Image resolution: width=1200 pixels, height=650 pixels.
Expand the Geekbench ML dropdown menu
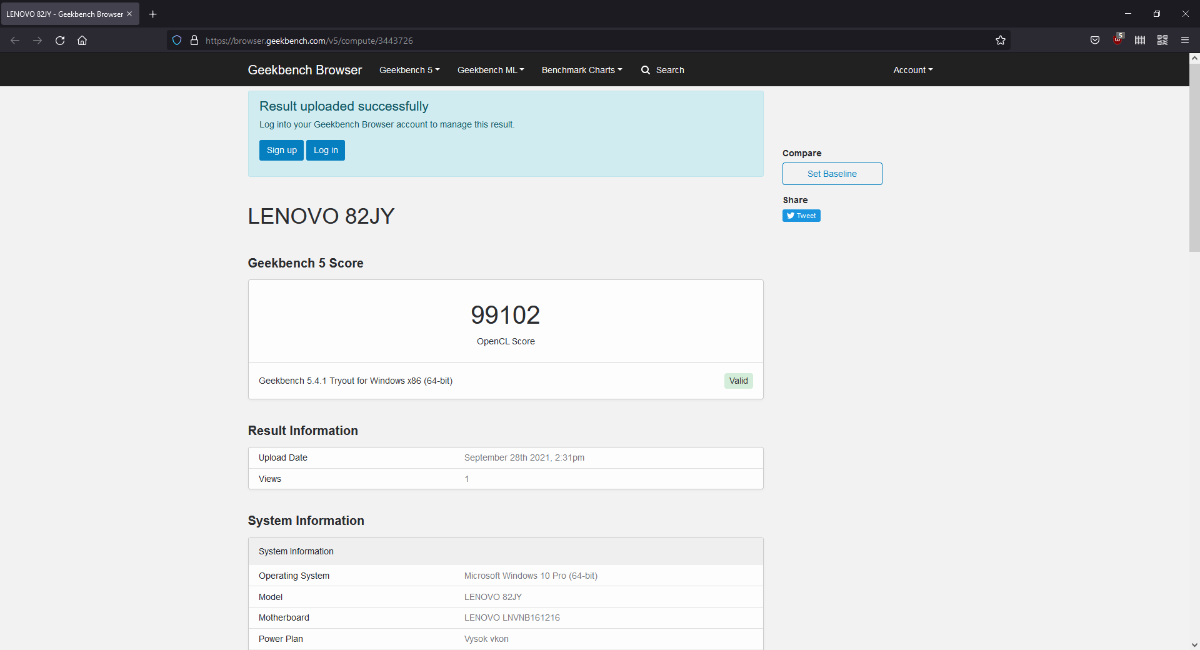click(x=490, y=70)
